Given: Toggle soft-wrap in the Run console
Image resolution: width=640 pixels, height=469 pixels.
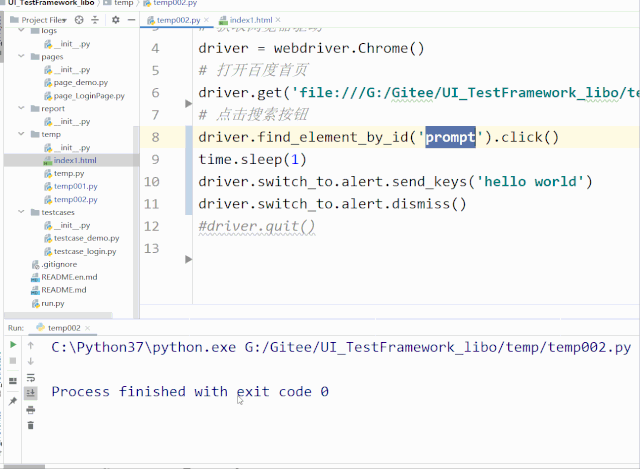Looking at the screenshot, I should click(31, 377).
